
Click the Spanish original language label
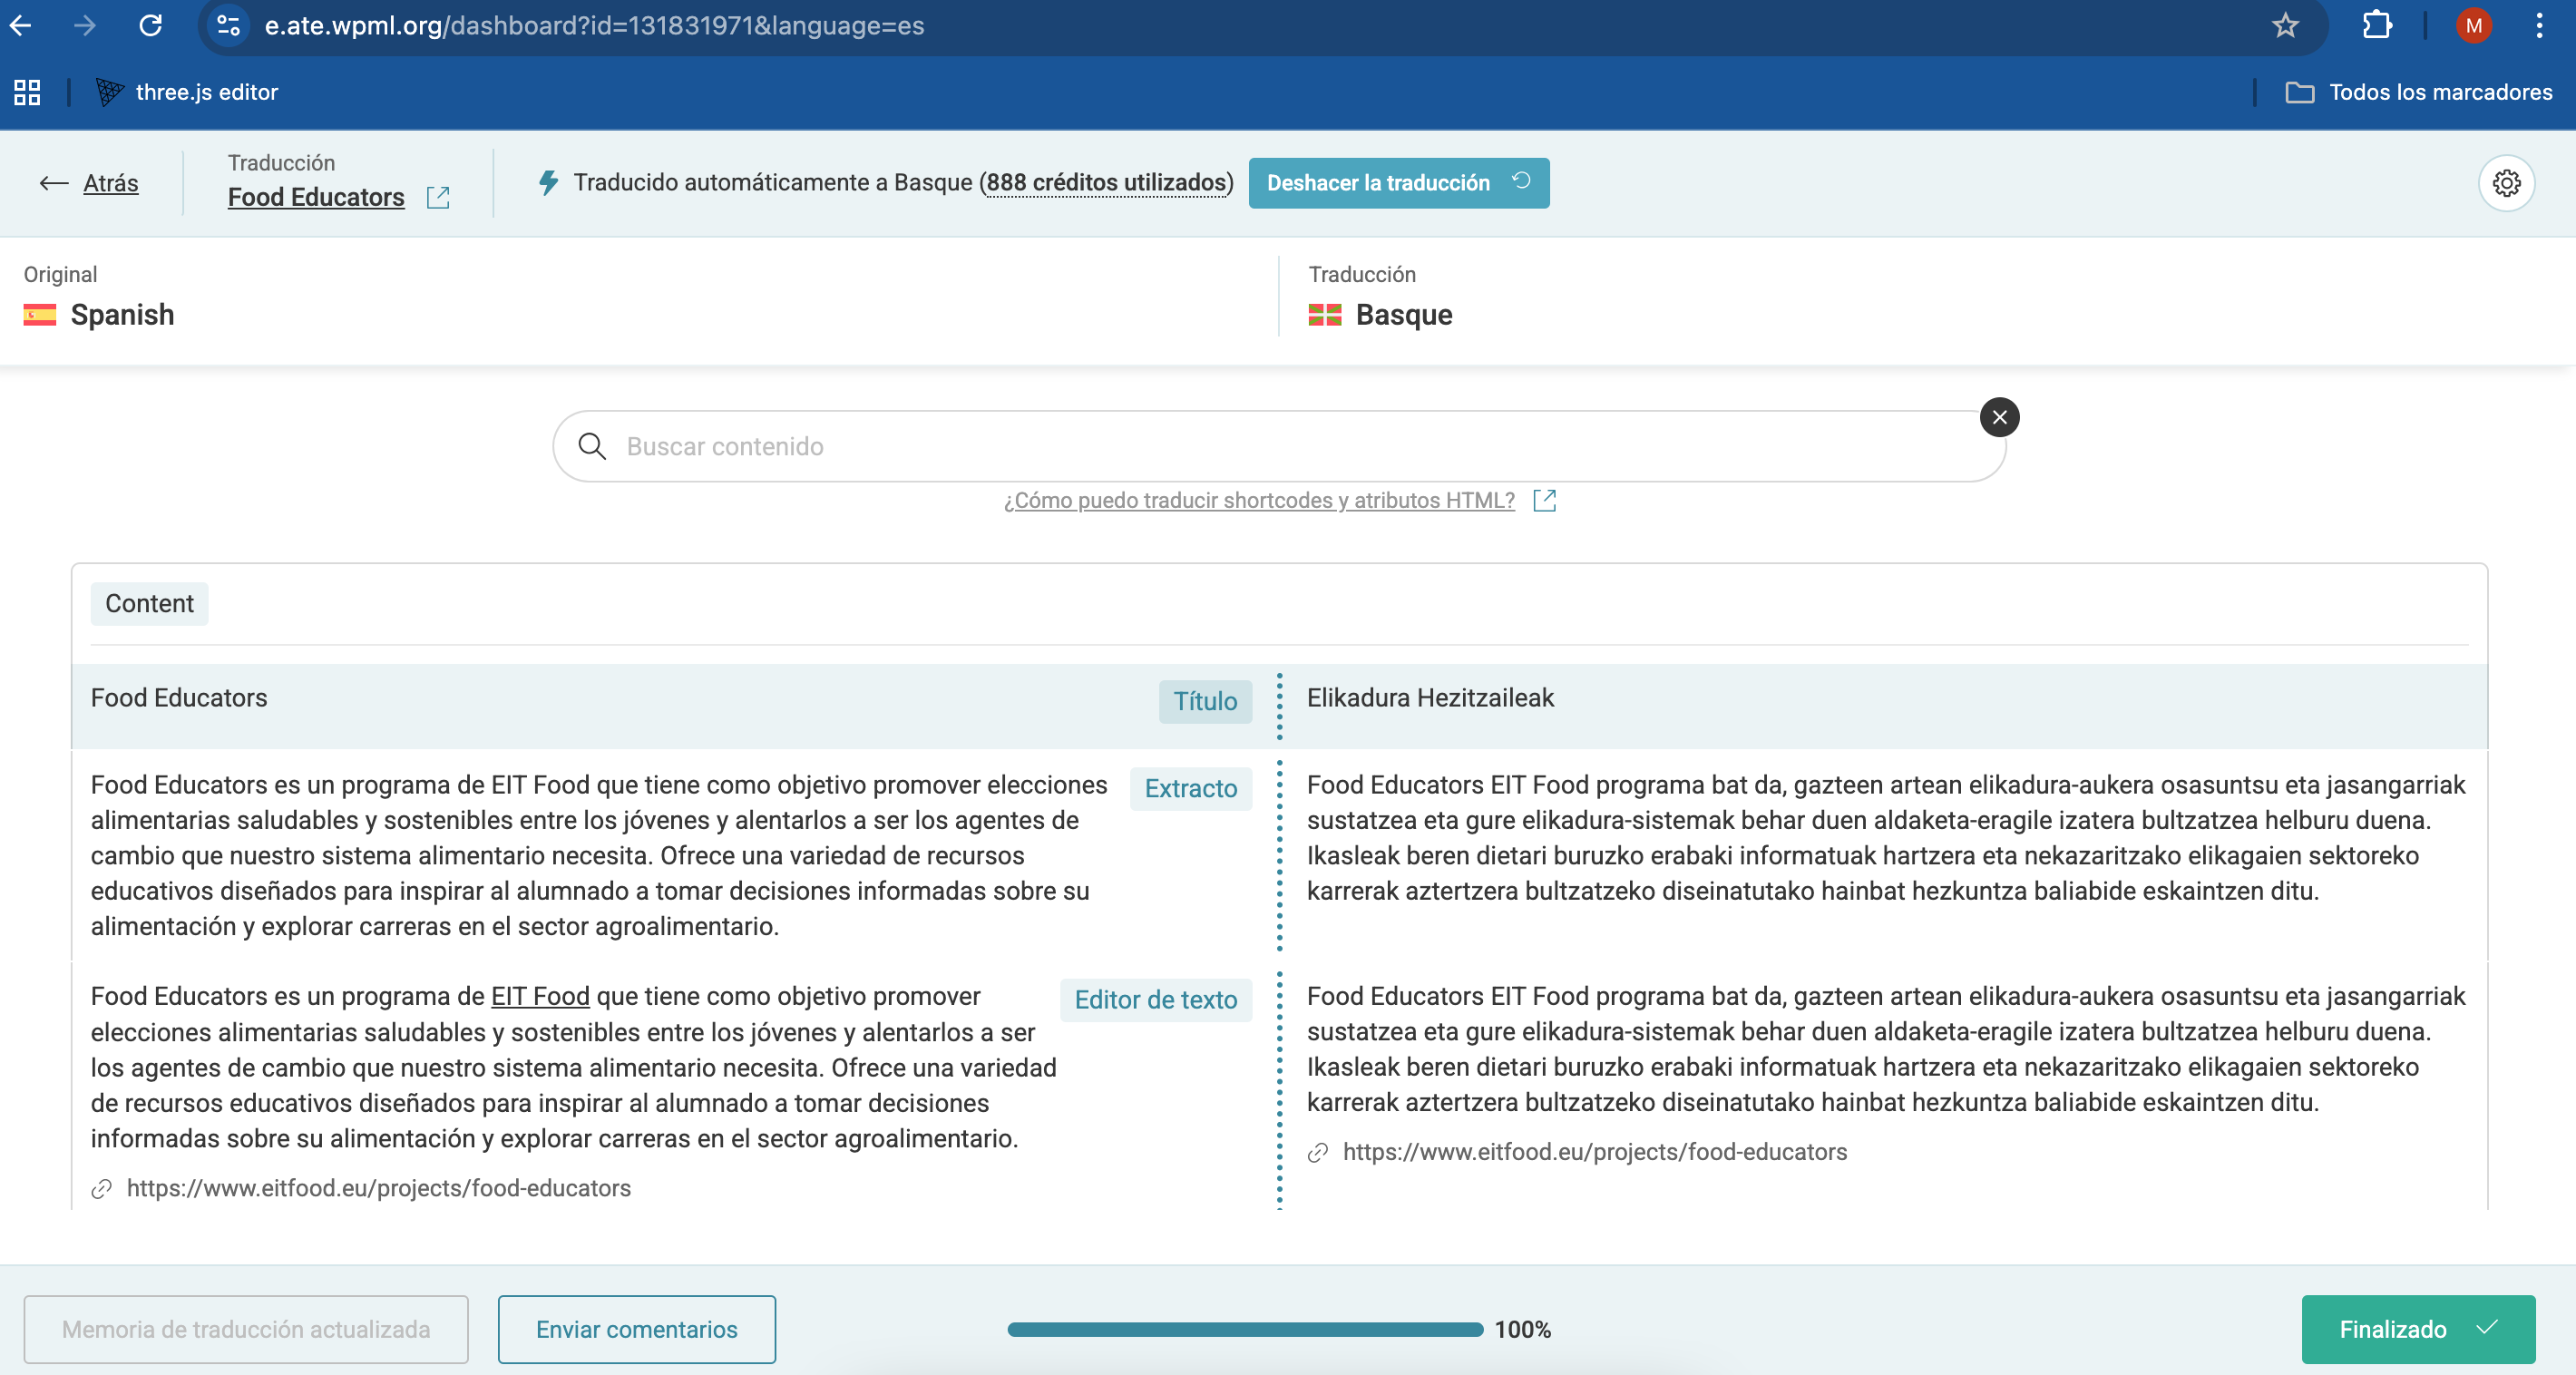point(122,315)
